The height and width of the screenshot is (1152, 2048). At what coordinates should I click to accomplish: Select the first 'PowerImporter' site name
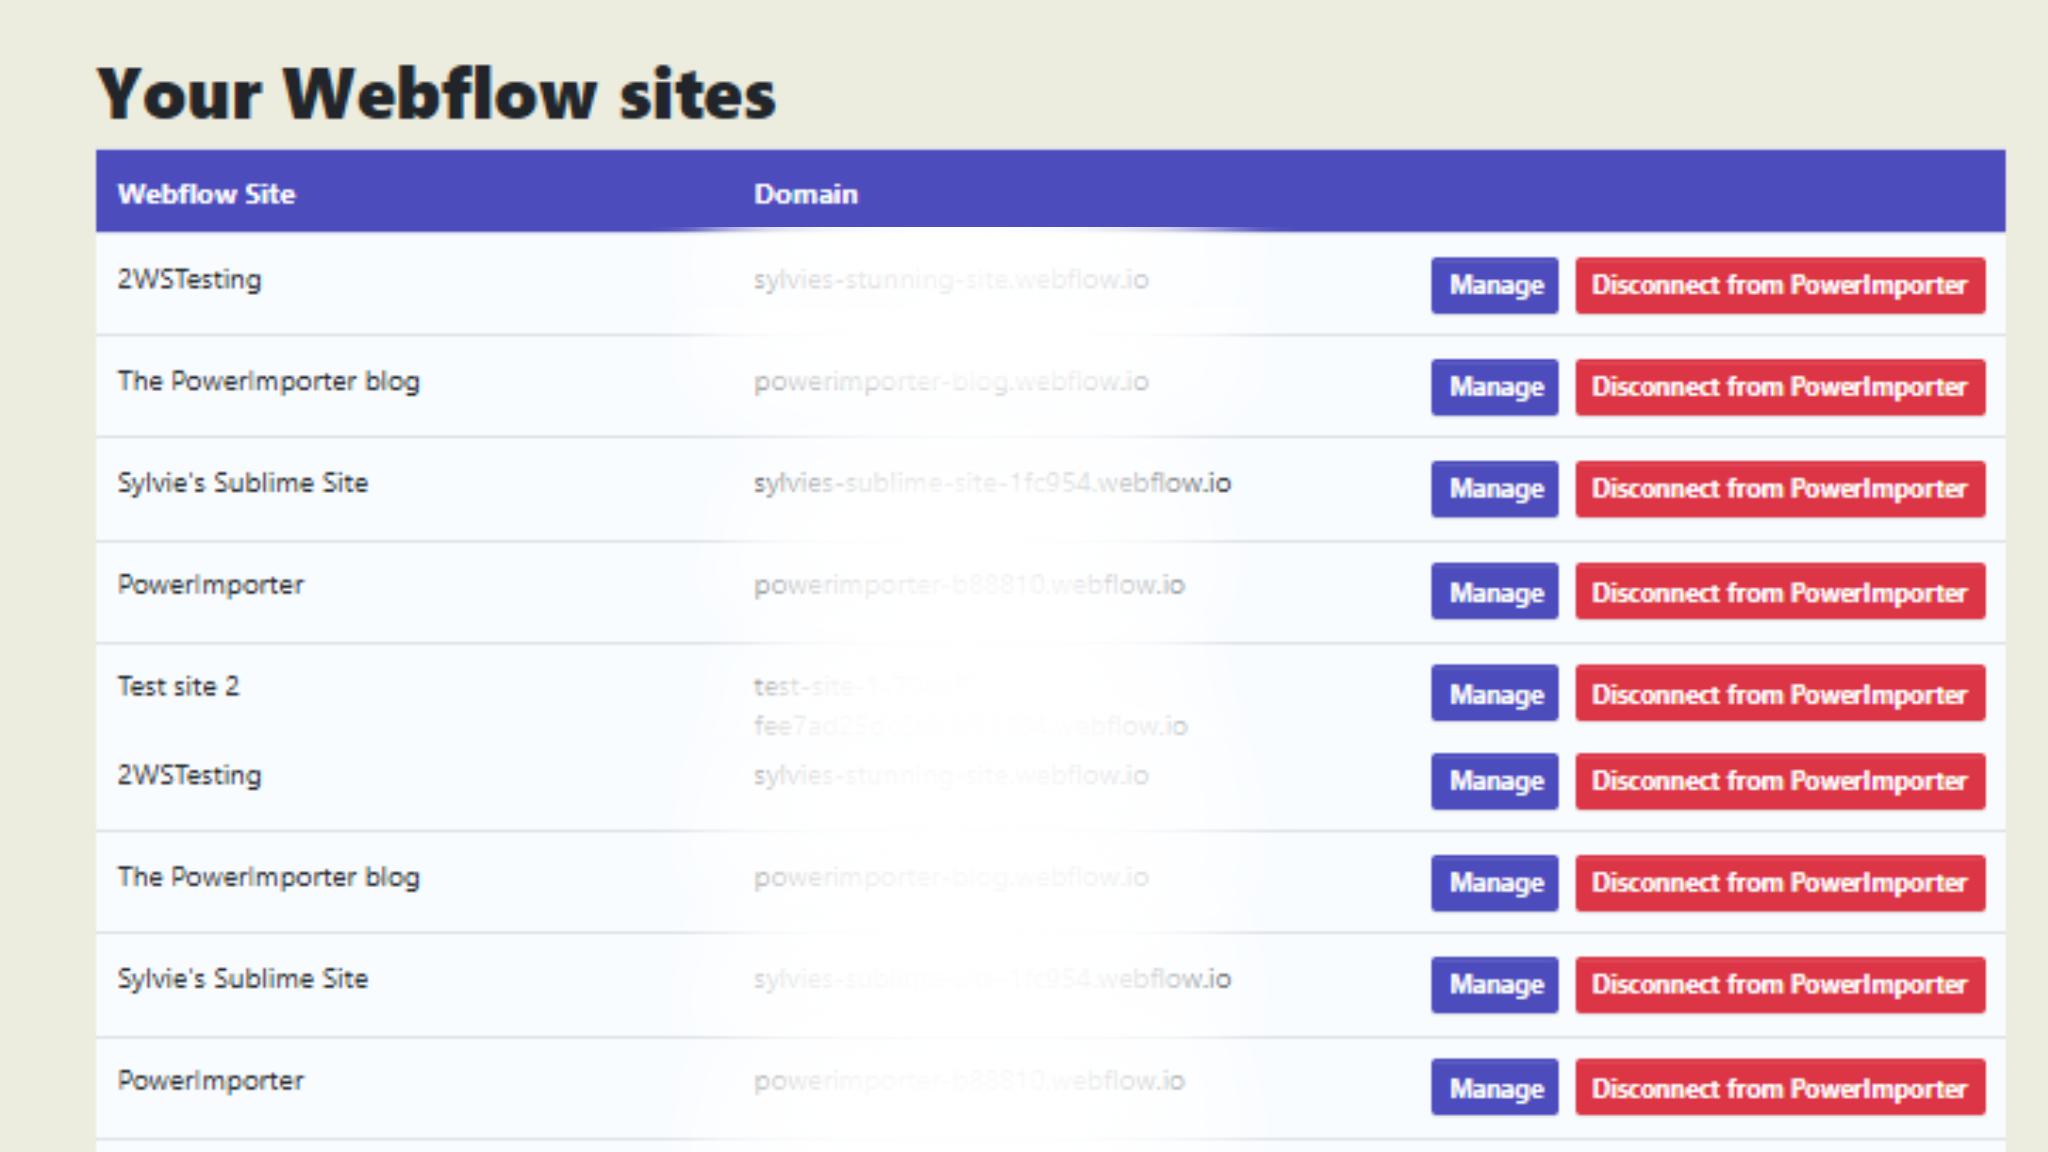(x=211, y=585)
